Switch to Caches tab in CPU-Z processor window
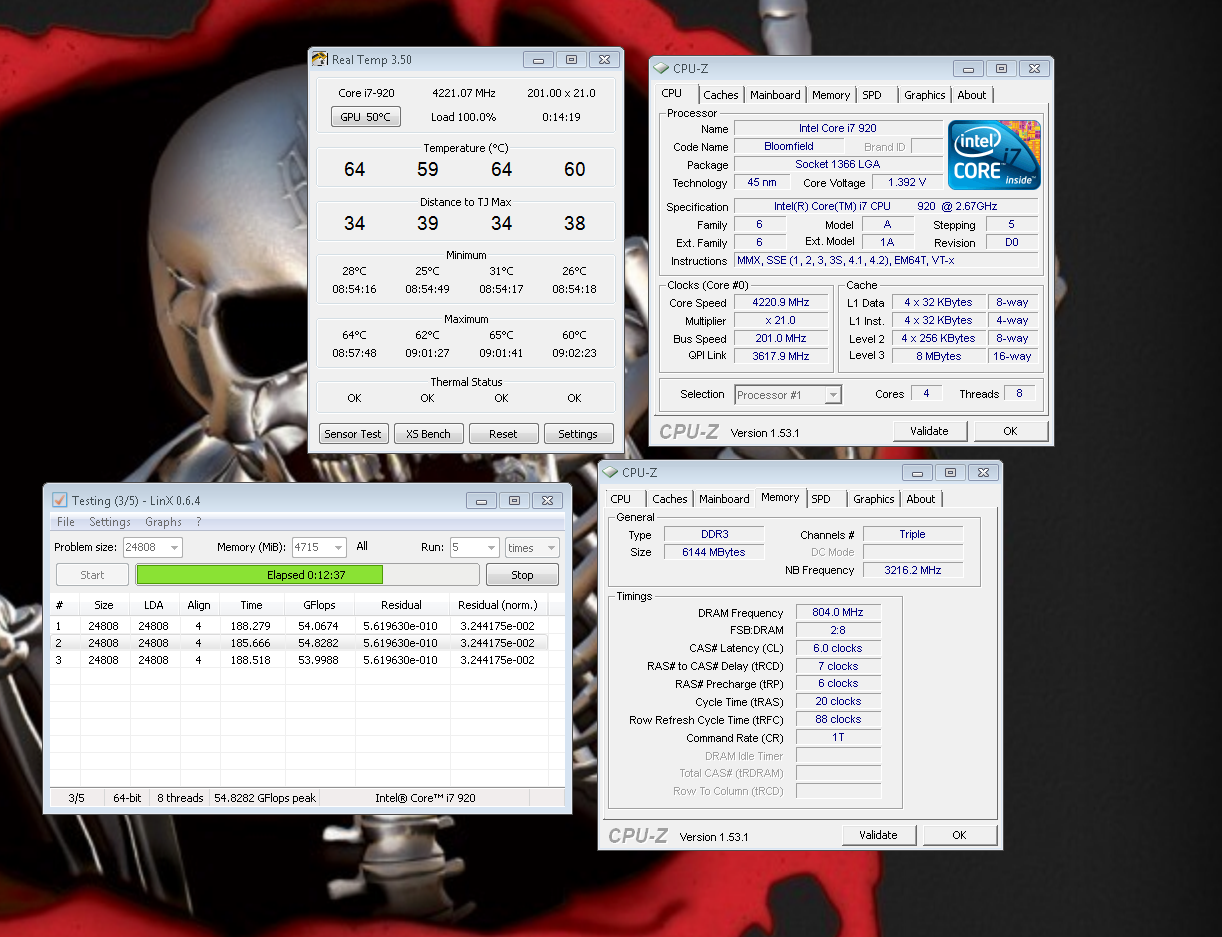Image resolution: width=1222 pixels, height=937 pixels. [x=720, y=95]
